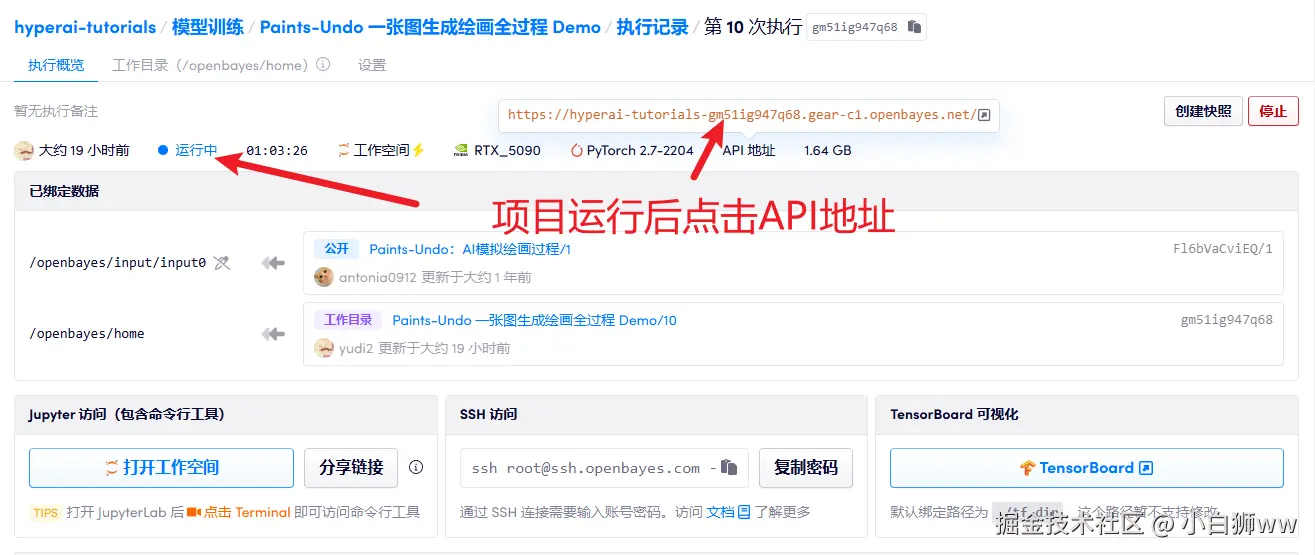Open 模型训练 breadcrumb link
This screenshot has height=555, width=1315.
[207, 27]
